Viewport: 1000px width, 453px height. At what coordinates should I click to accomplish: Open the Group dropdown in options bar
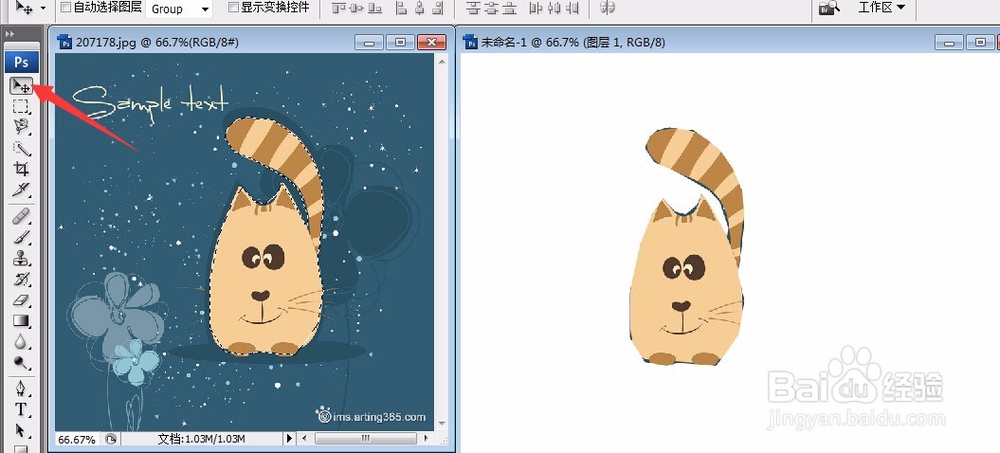[179, 9]
